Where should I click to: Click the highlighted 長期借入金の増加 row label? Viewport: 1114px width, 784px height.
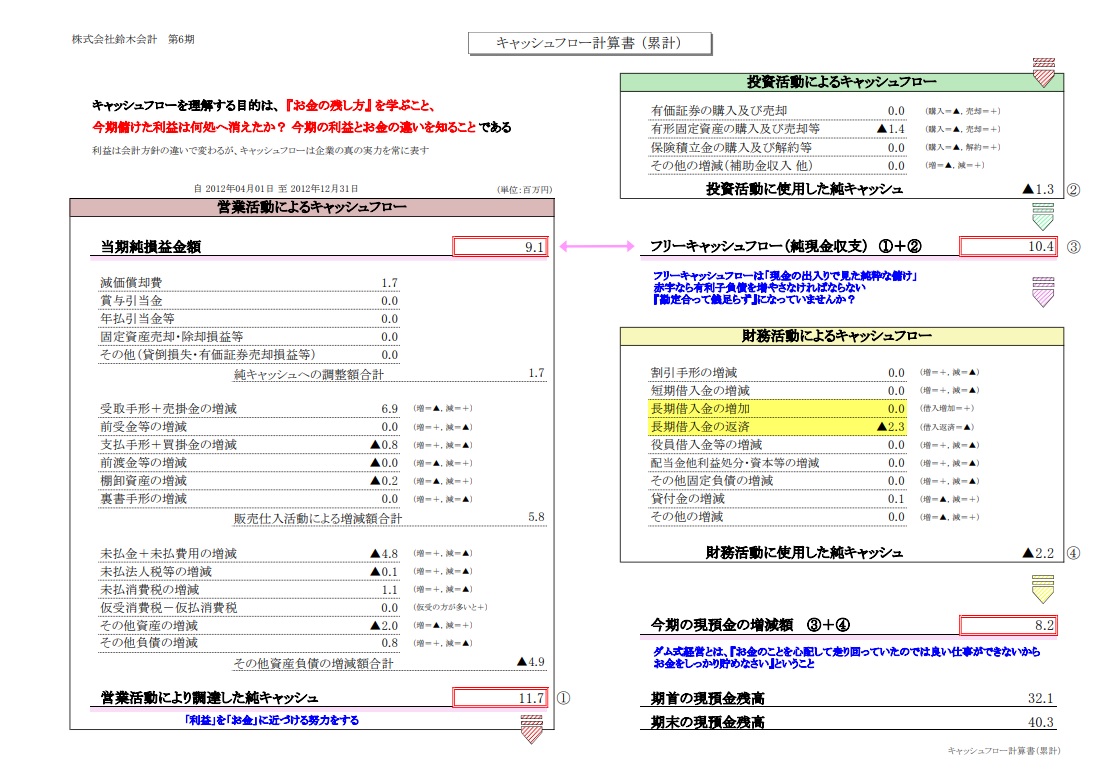pyautogui.click(x=700, y=408)
